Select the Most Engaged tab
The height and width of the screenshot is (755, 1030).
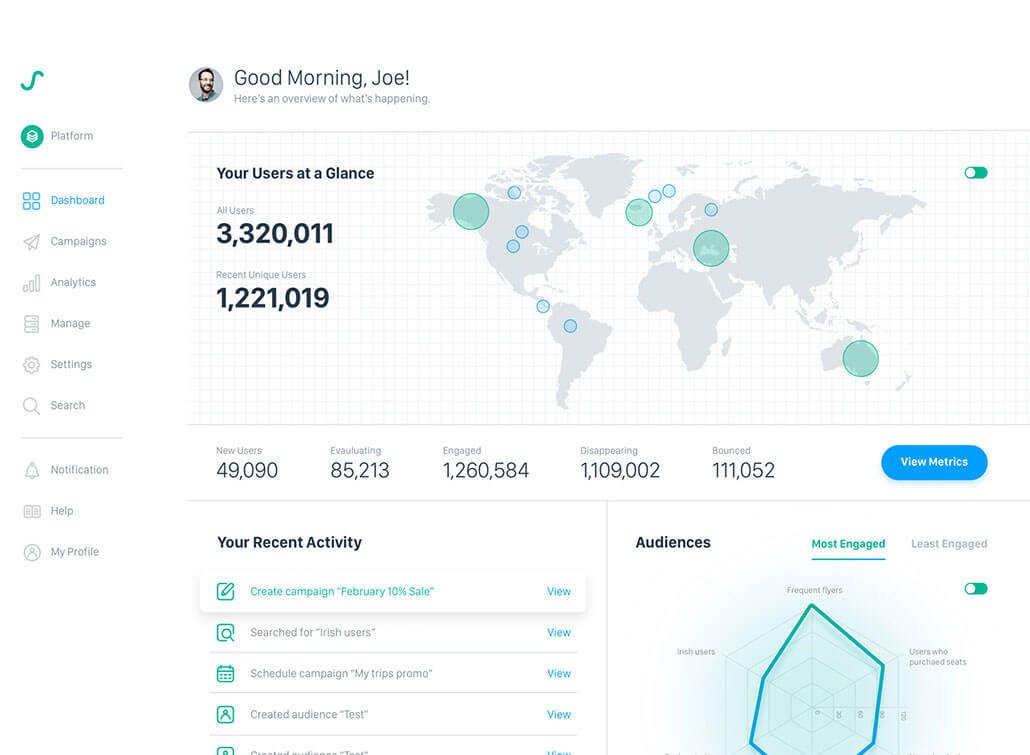tap(848, 543)
